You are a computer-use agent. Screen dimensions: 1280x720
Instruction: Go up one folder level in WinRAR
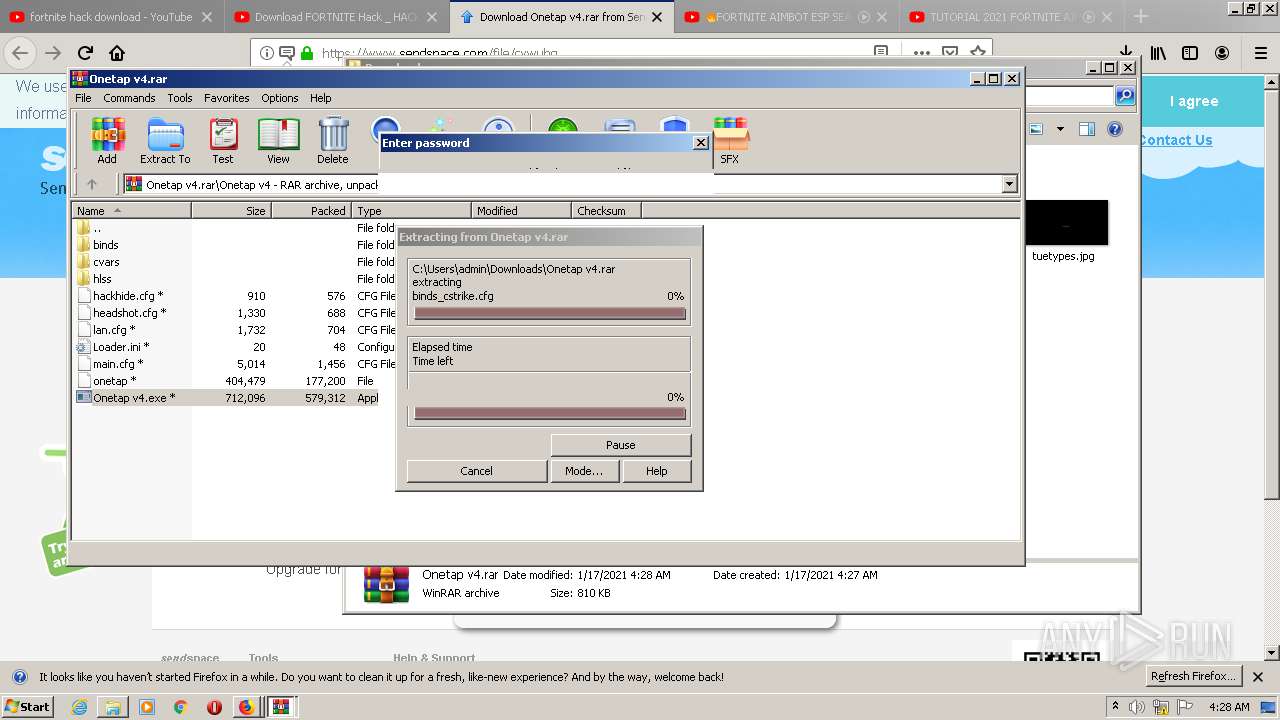coord(92,184)
